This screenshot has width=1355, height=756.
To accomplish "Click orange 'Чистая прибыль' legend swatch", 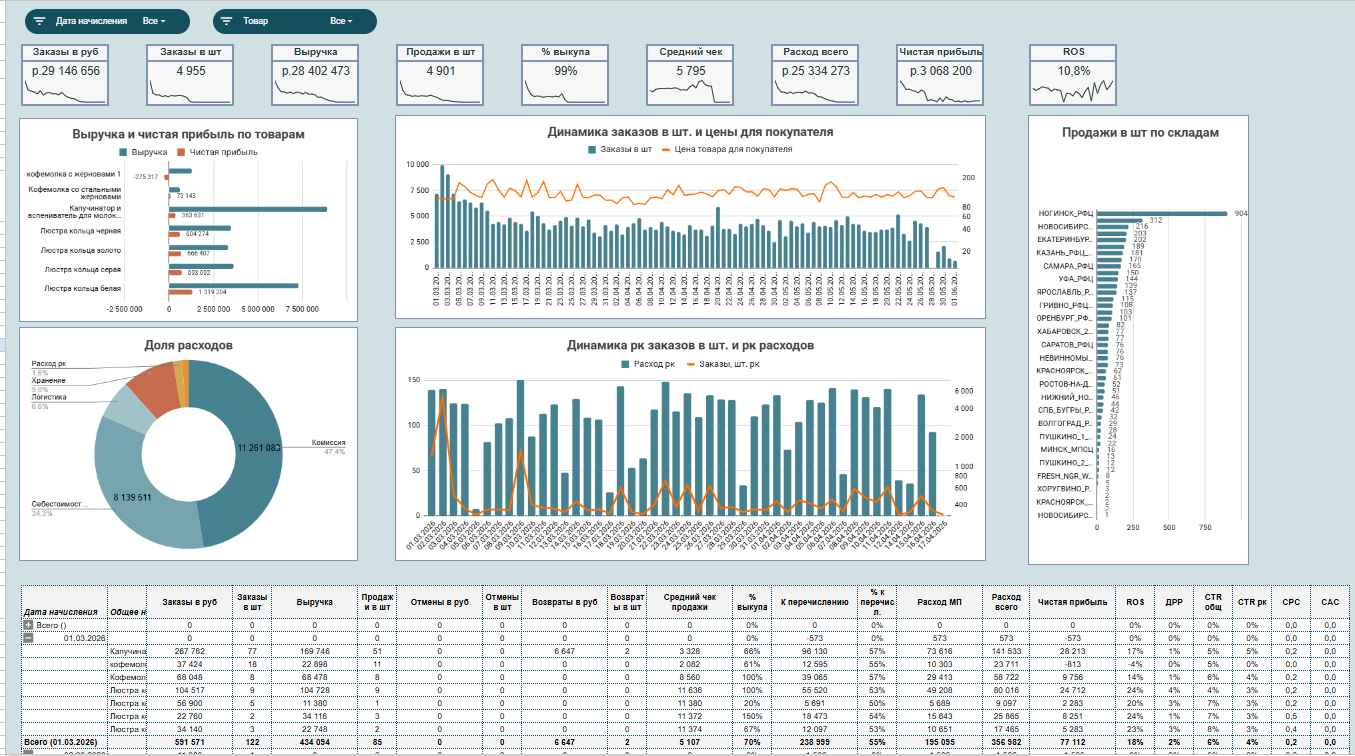I will 182,152.
